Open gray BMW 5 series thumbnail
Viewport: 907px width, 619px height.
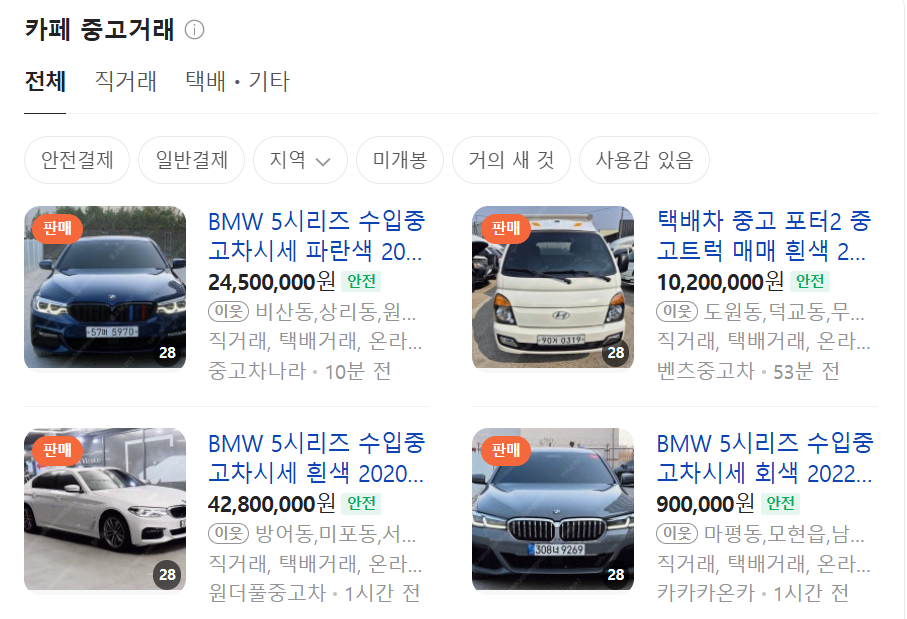pyautogui.click(x=553, y=509)
